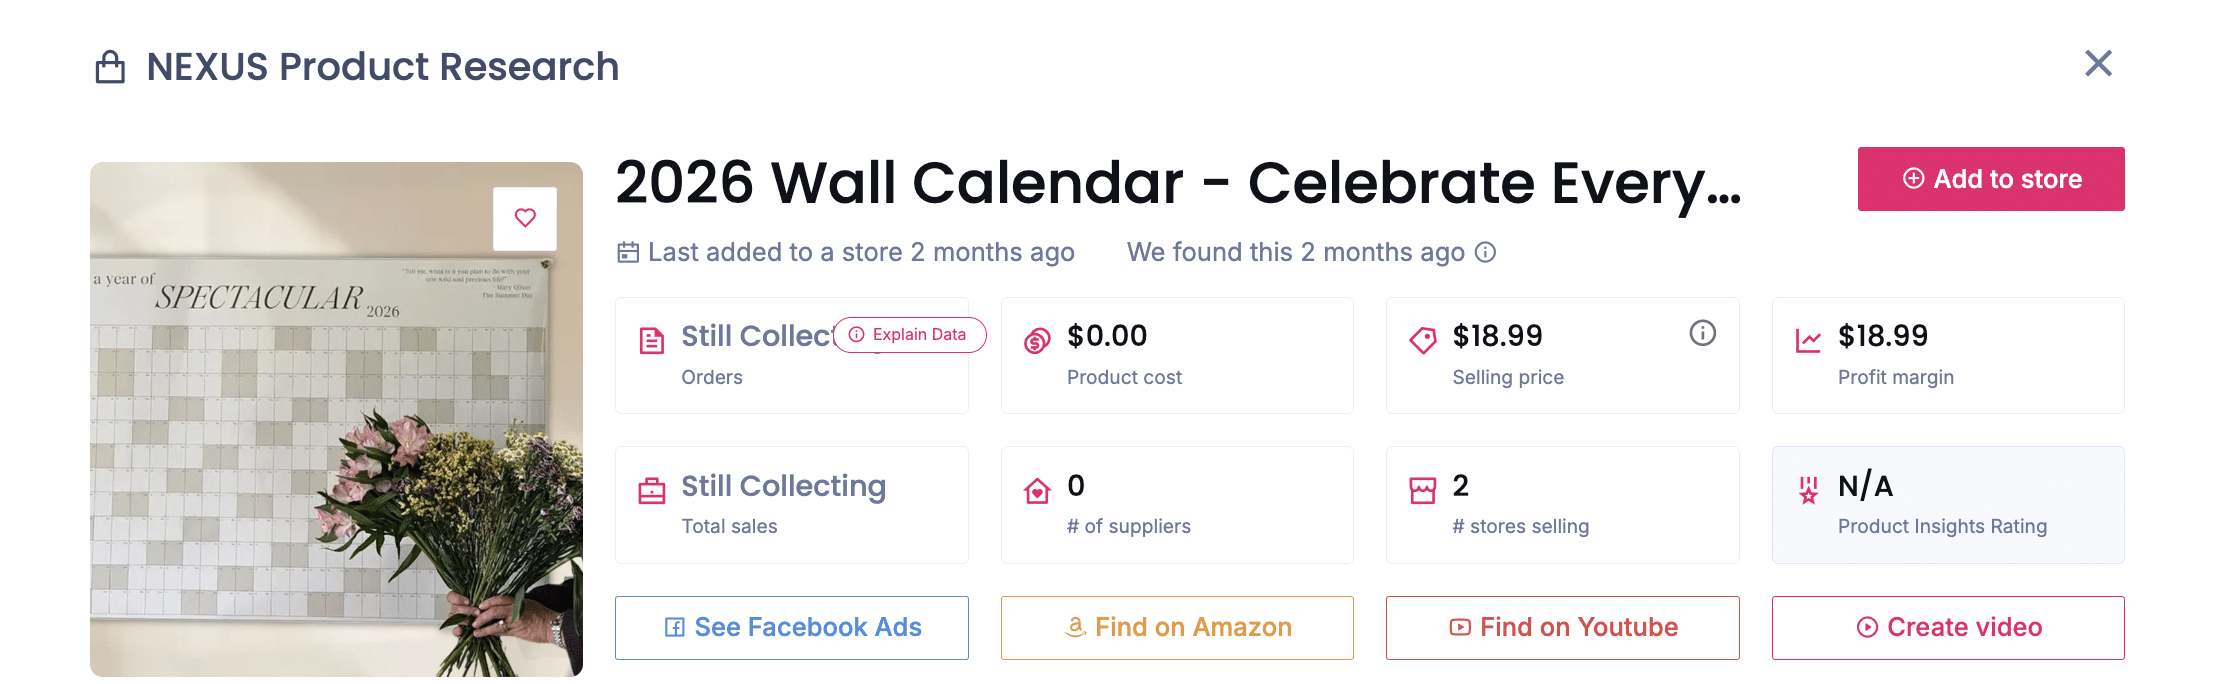Click Add to store
This screenshot has width=2216, height=684.
pyautogui.click(x=1990, y=179)
